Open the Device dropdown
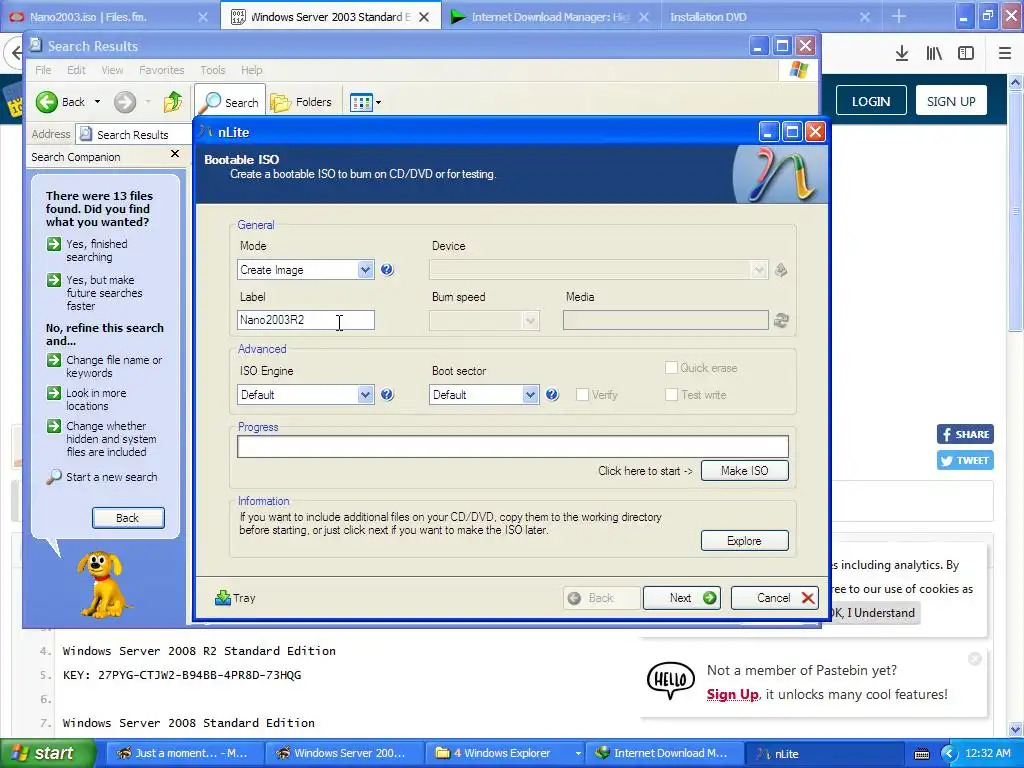 (x=758, y=270)
